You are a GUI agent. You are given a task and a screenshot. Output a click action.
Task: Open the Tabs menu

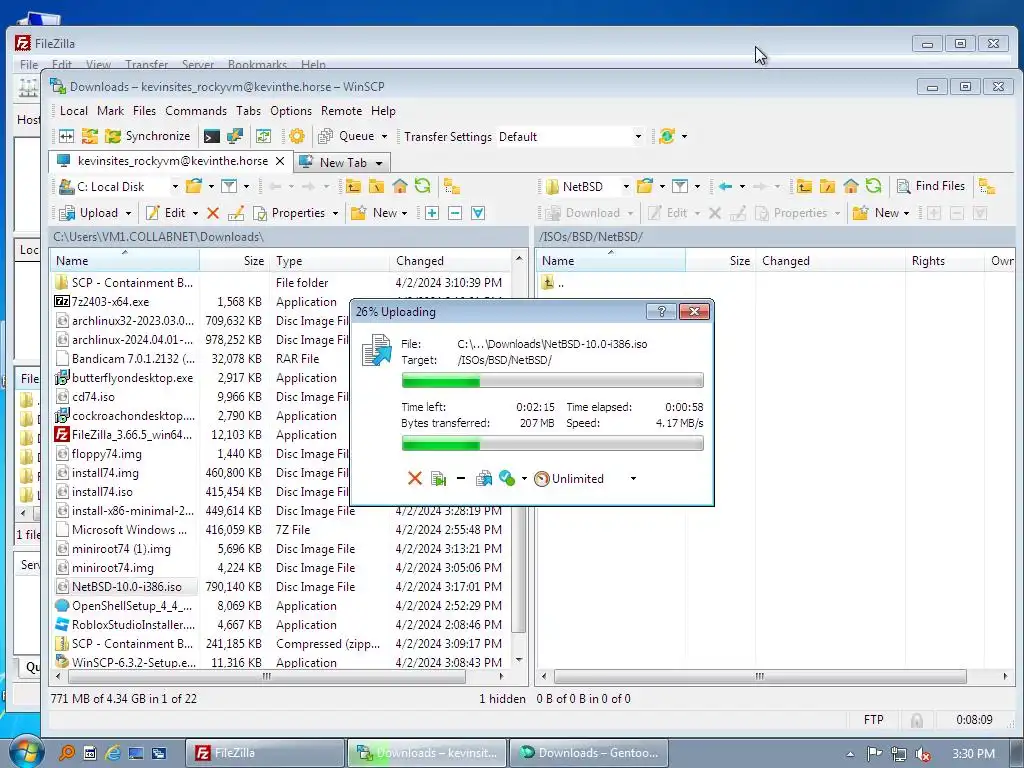click(248, 111)
